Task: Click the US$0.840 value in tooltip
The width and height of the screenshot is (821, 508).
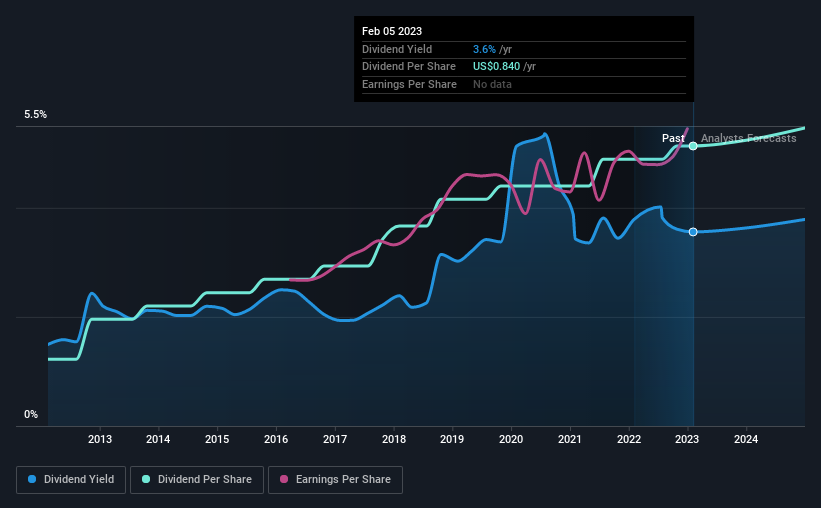Action: 496,67
